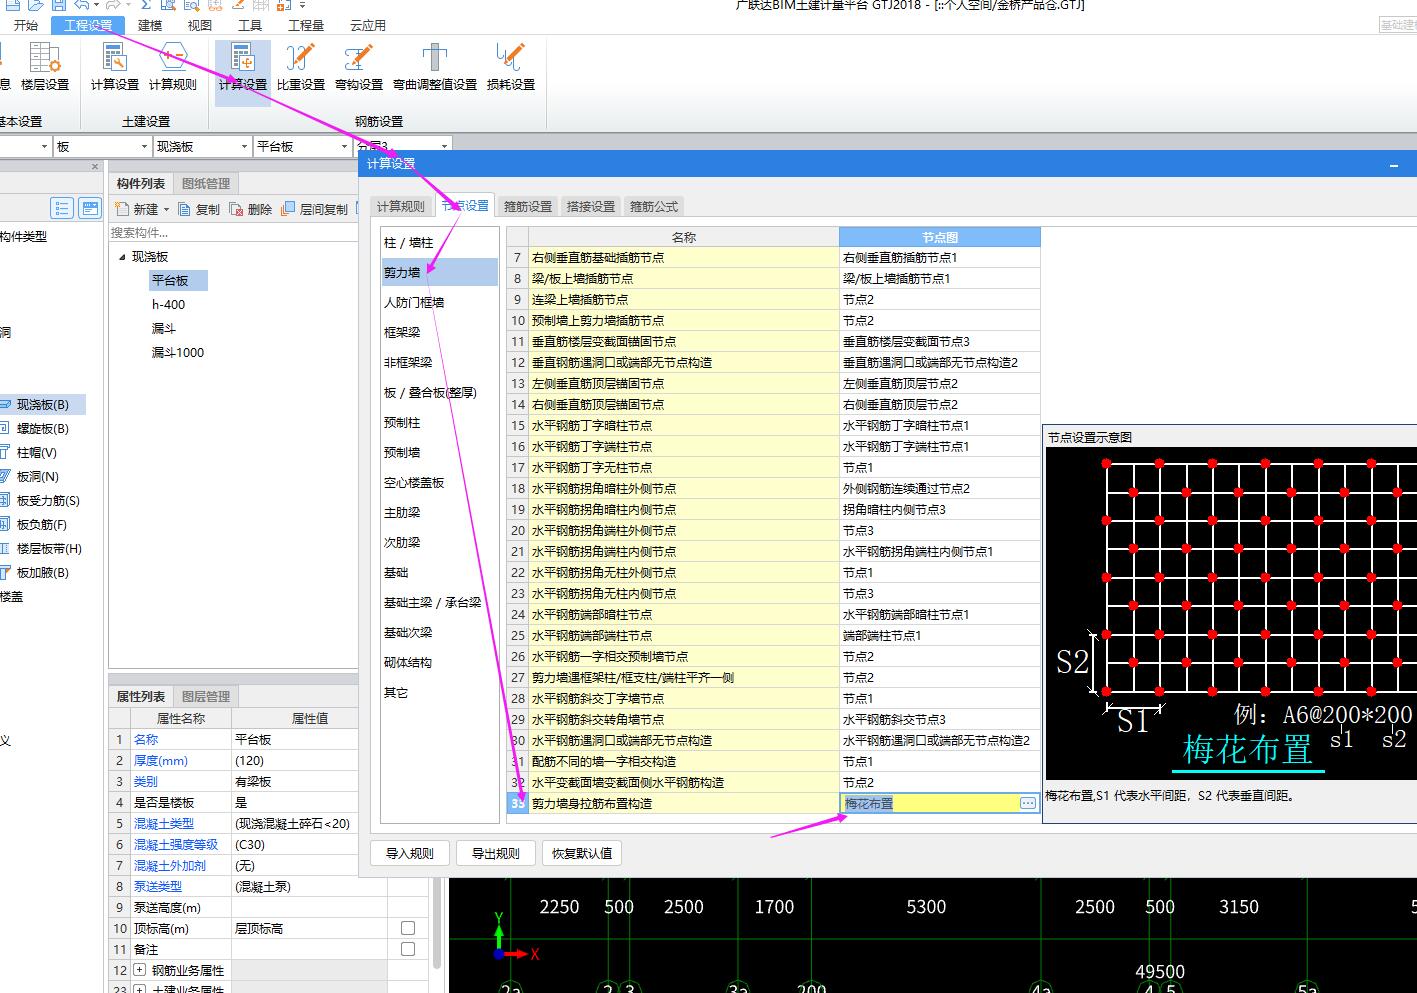Click 混凝土强度等级 property link

[176, 844]
